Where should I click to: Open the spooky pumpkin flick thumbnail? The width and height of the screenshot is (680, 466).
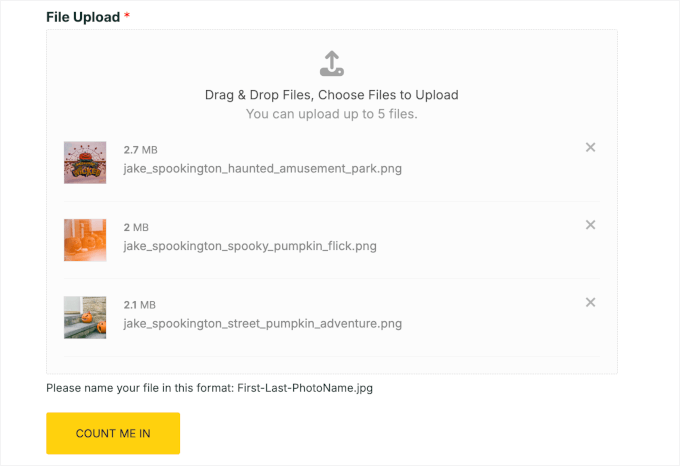(85, 240)
